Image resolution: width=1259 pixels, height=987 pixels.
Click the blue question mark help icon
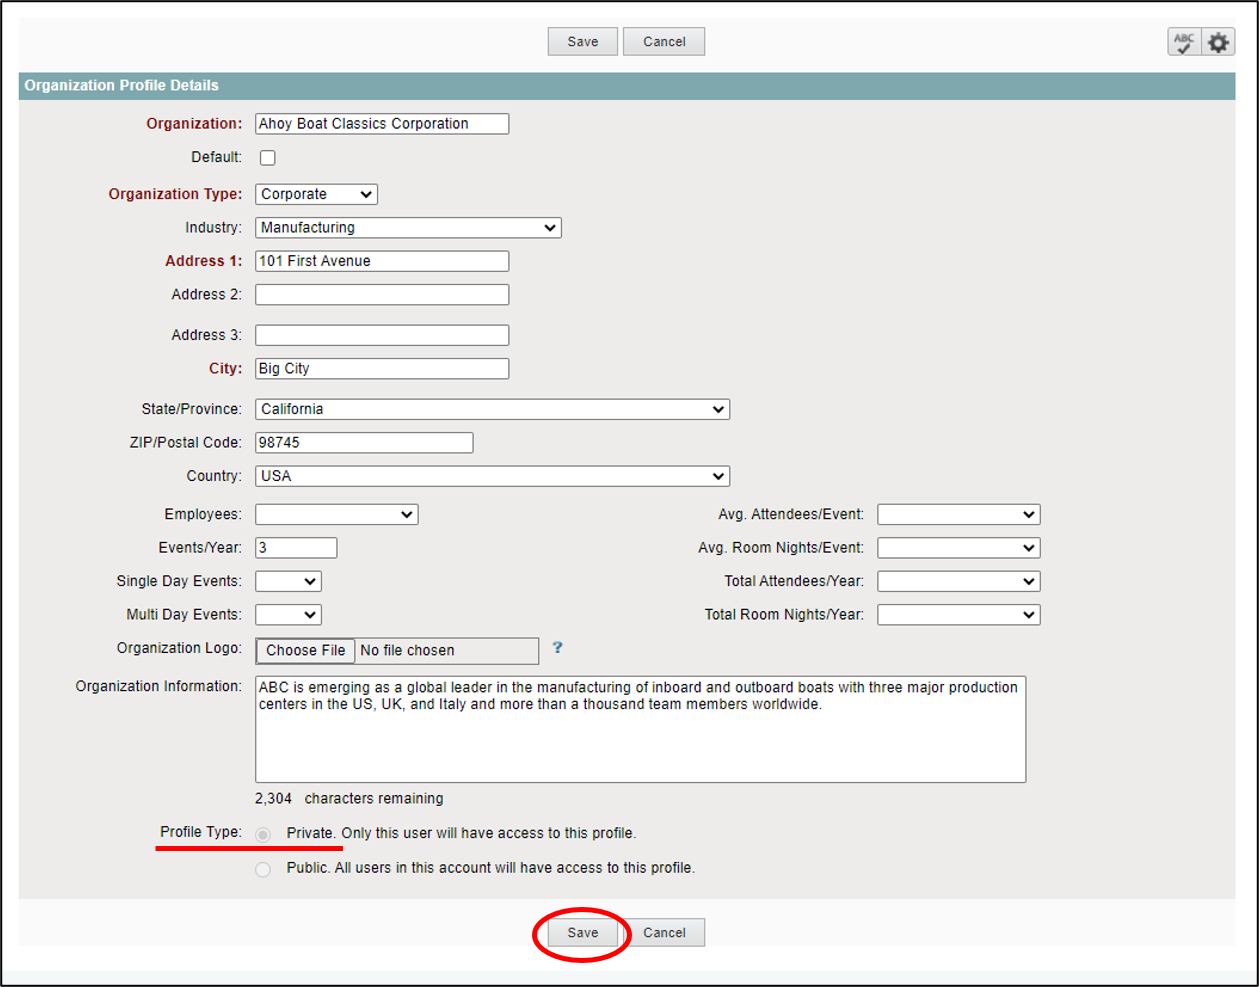tap(557, 648)
